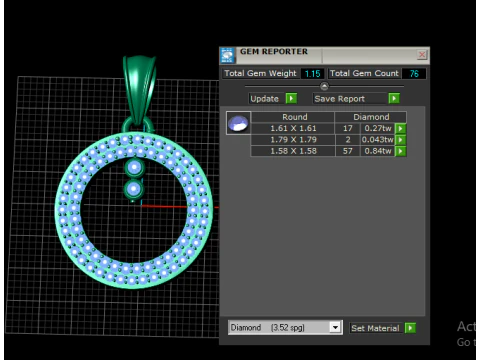Viewport: 480px width, 360px height.
Task: Click the Gem Reporter logo icon
Action: point(227,55)
